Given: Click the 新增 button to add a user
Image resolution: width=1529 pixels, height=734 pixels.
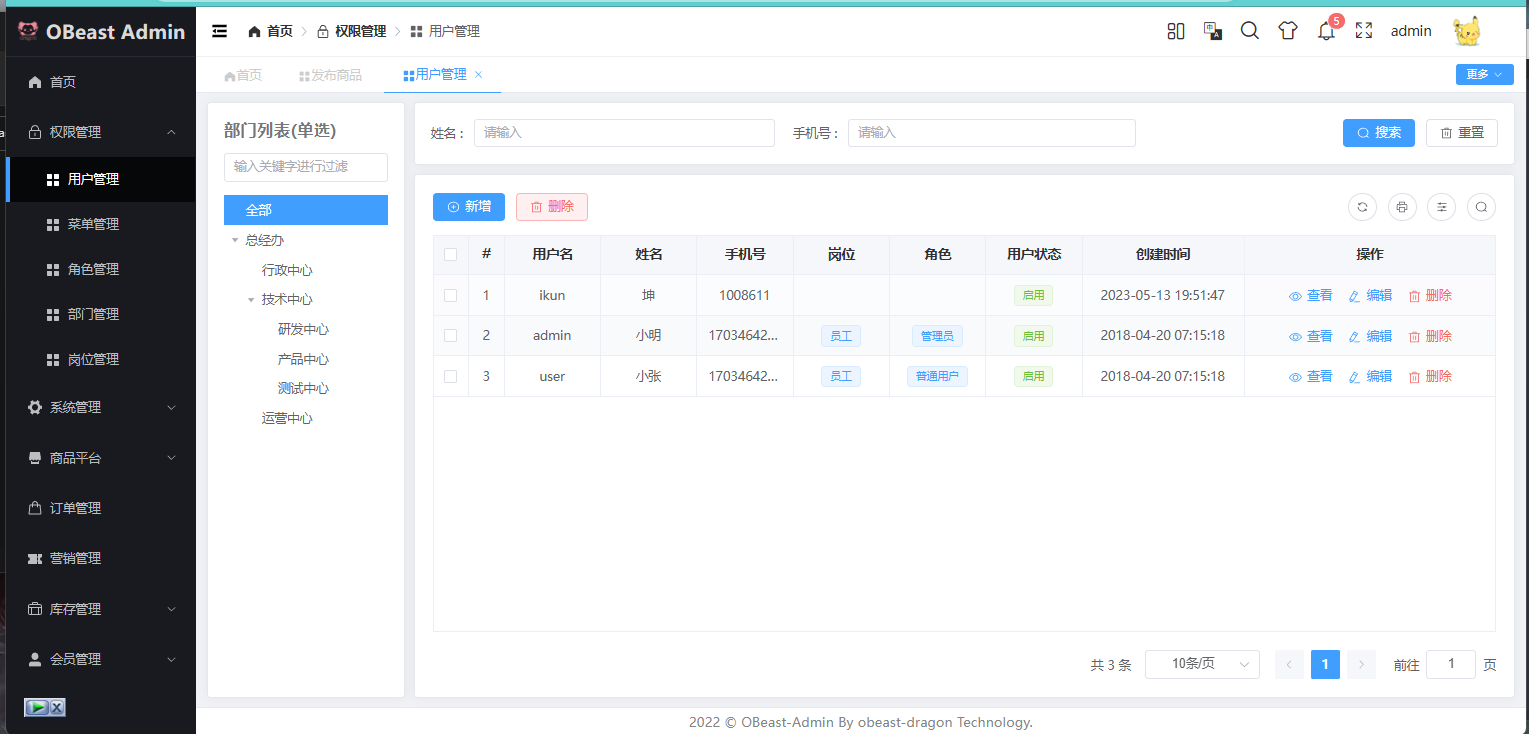Looking at the screenshot, I should click(x=468, y=206).
